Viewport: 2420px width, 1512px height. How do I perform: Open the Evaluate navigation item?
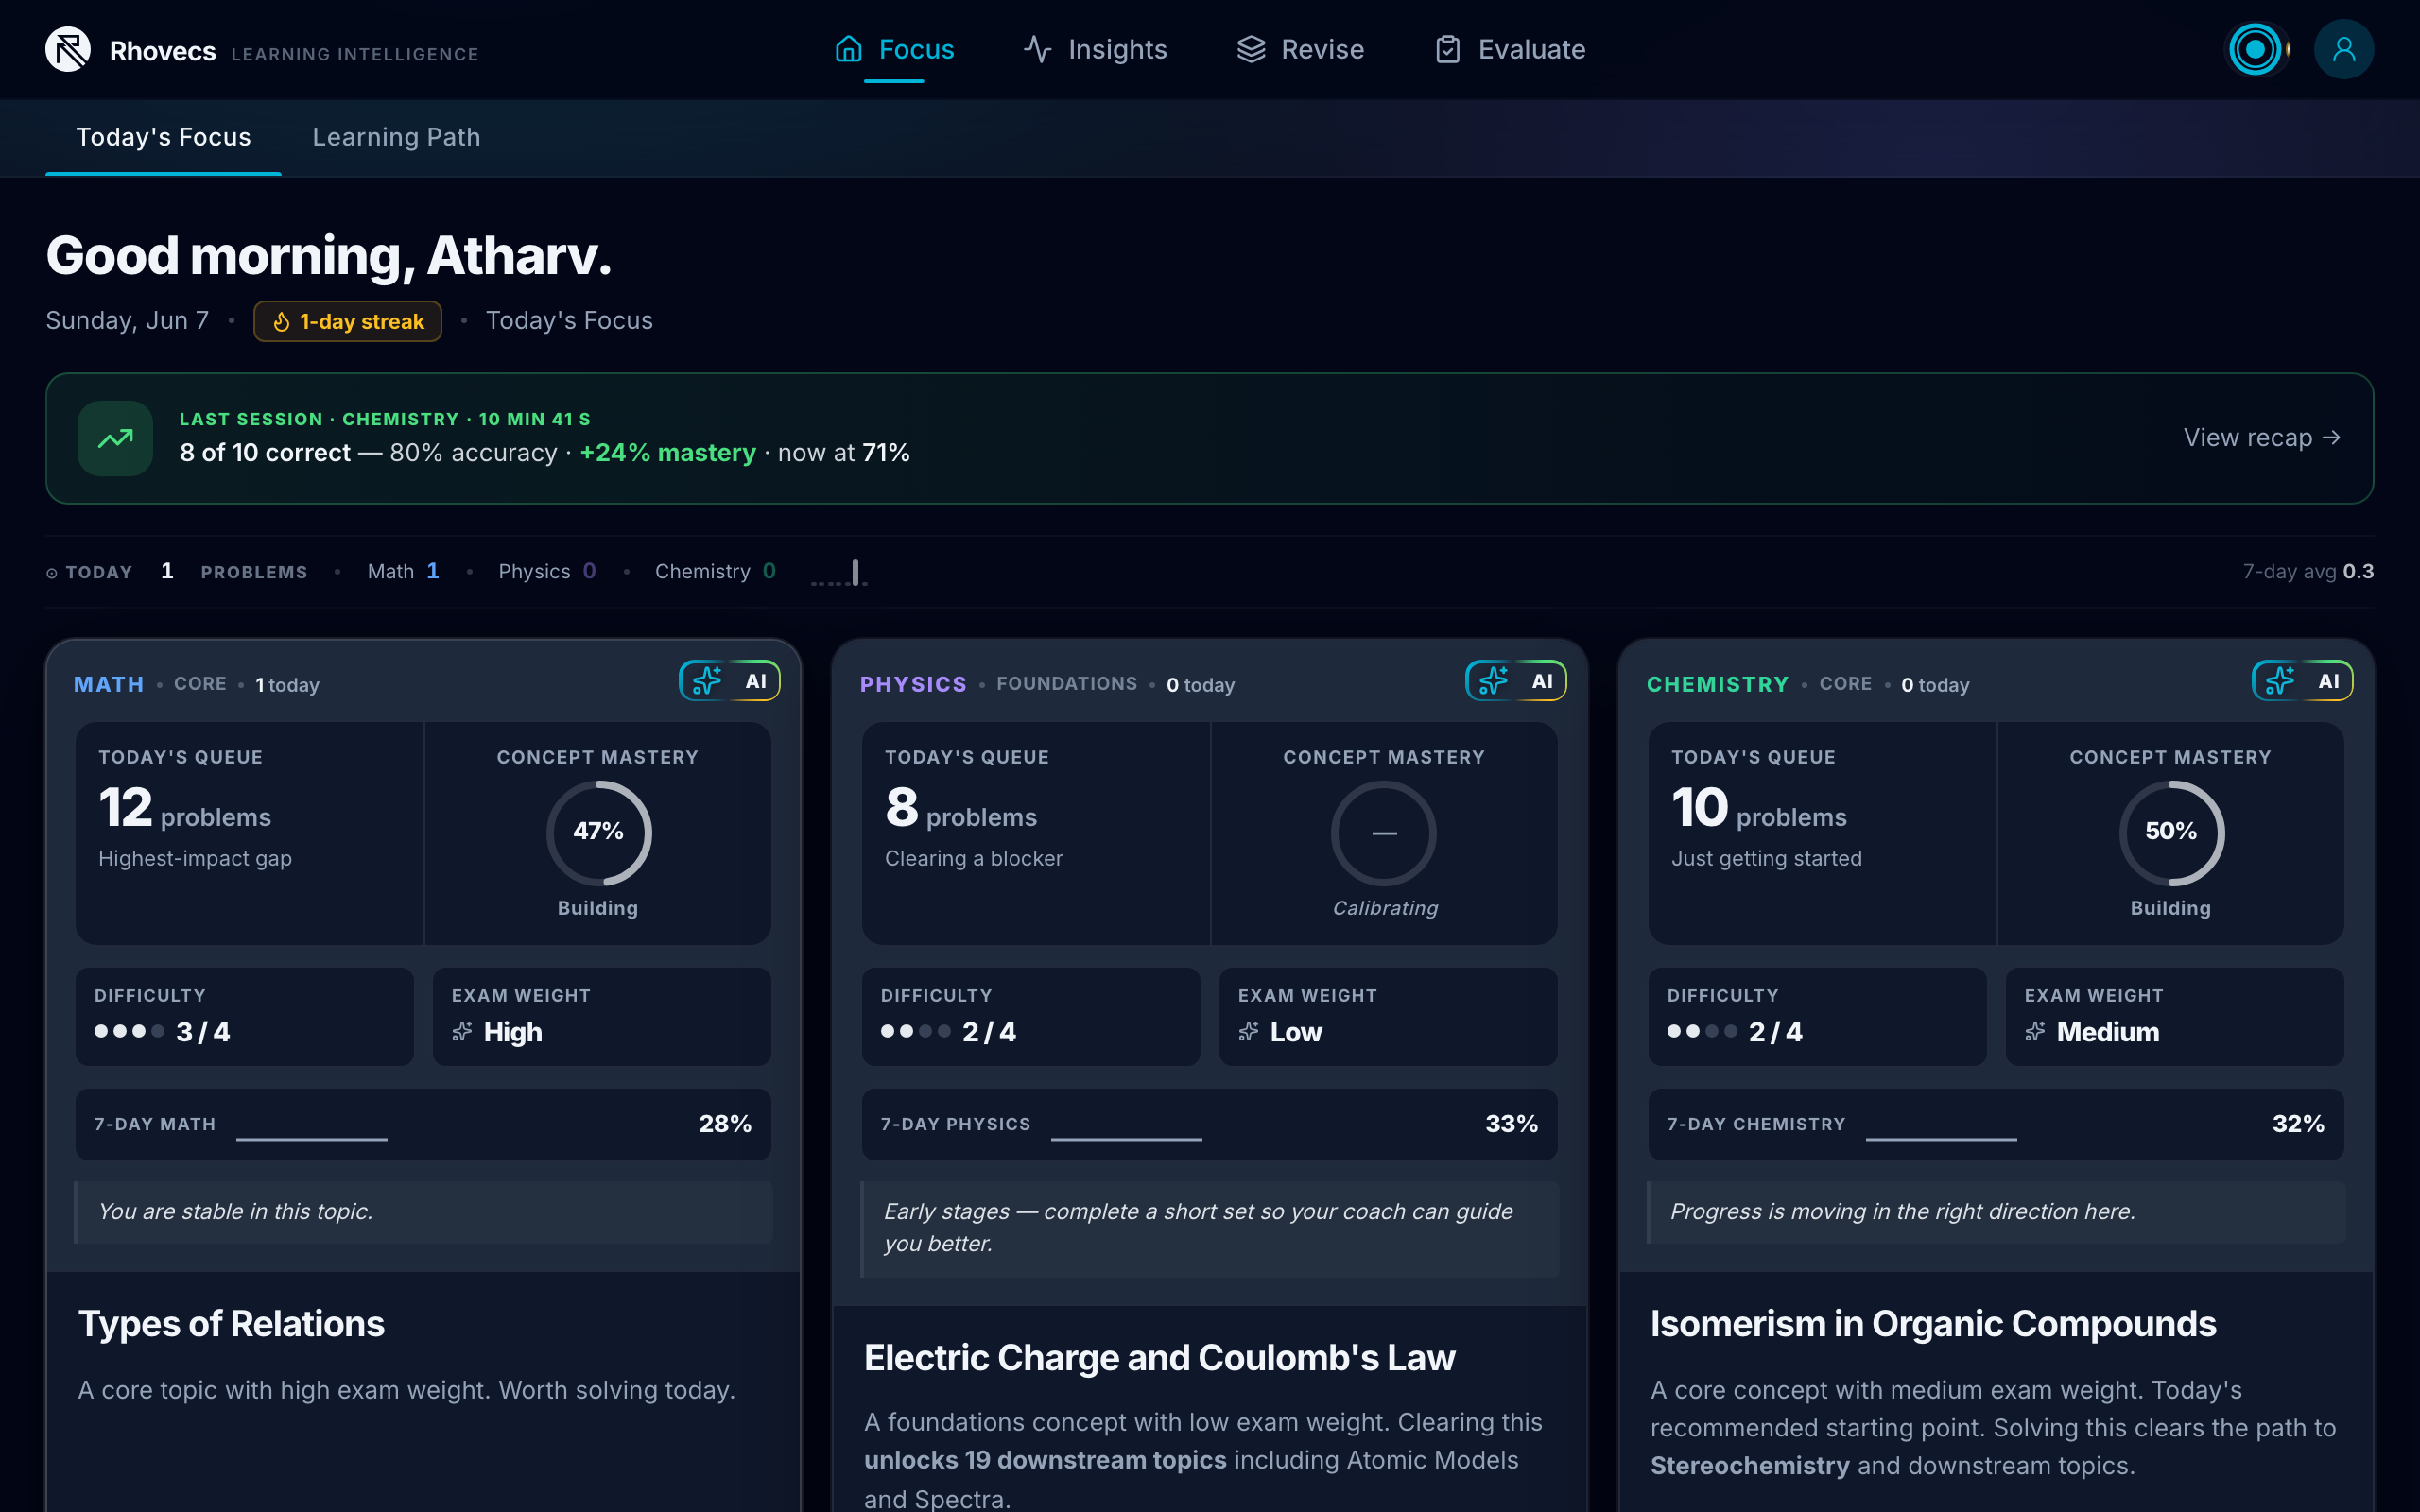coord(1510,49)
